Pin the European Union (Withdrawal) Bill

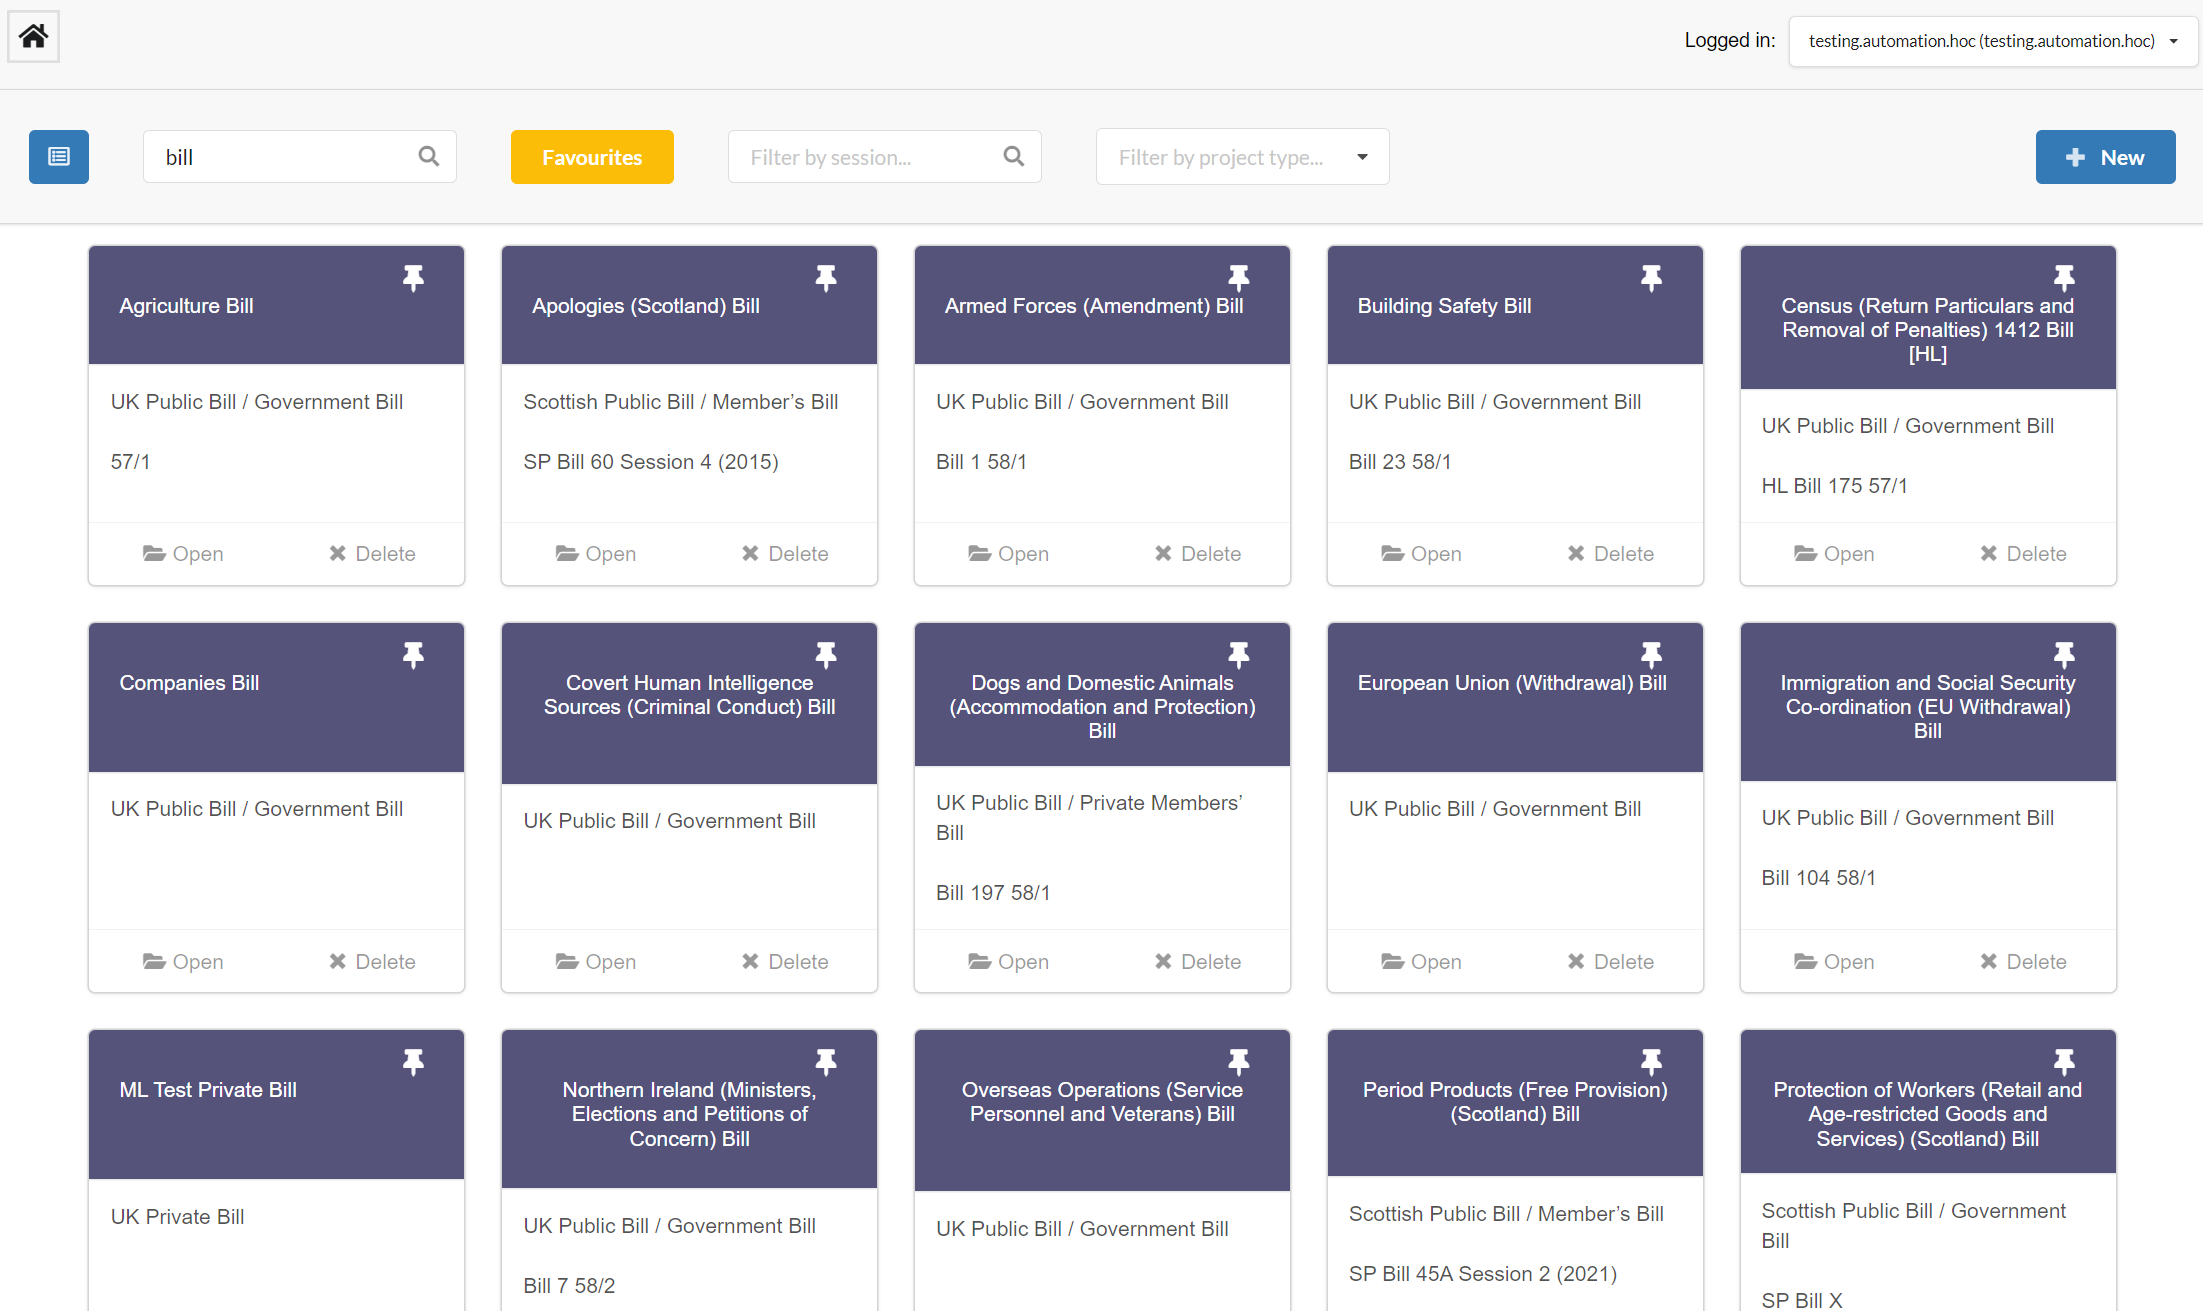click(1652, 655)
